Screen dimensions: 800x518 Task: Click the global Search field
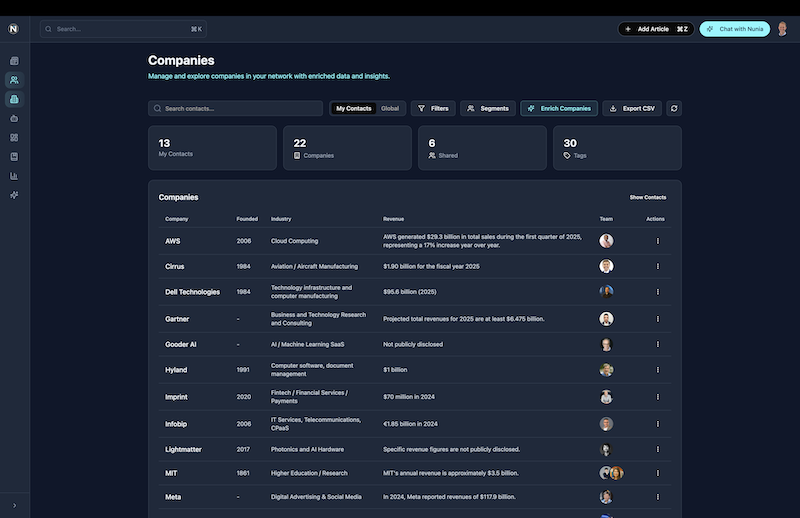pos(123,29)
